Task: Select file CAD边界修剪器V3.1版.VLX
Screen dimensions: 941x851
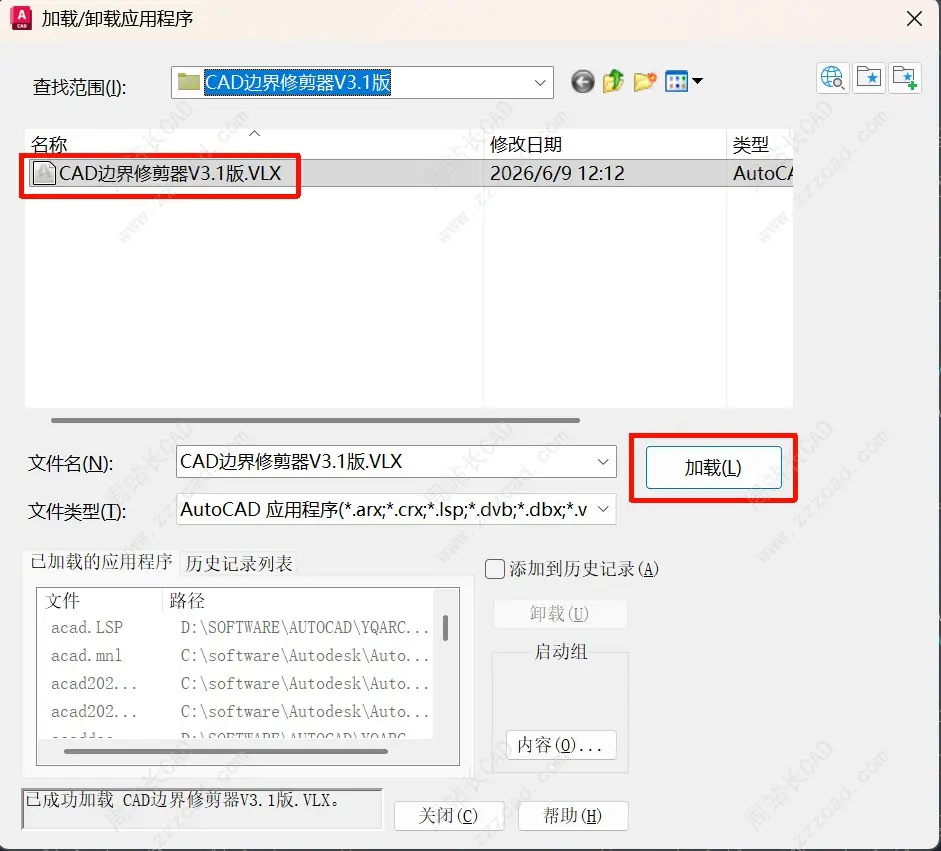Action: pyautogui.click(x=170, y=173)
